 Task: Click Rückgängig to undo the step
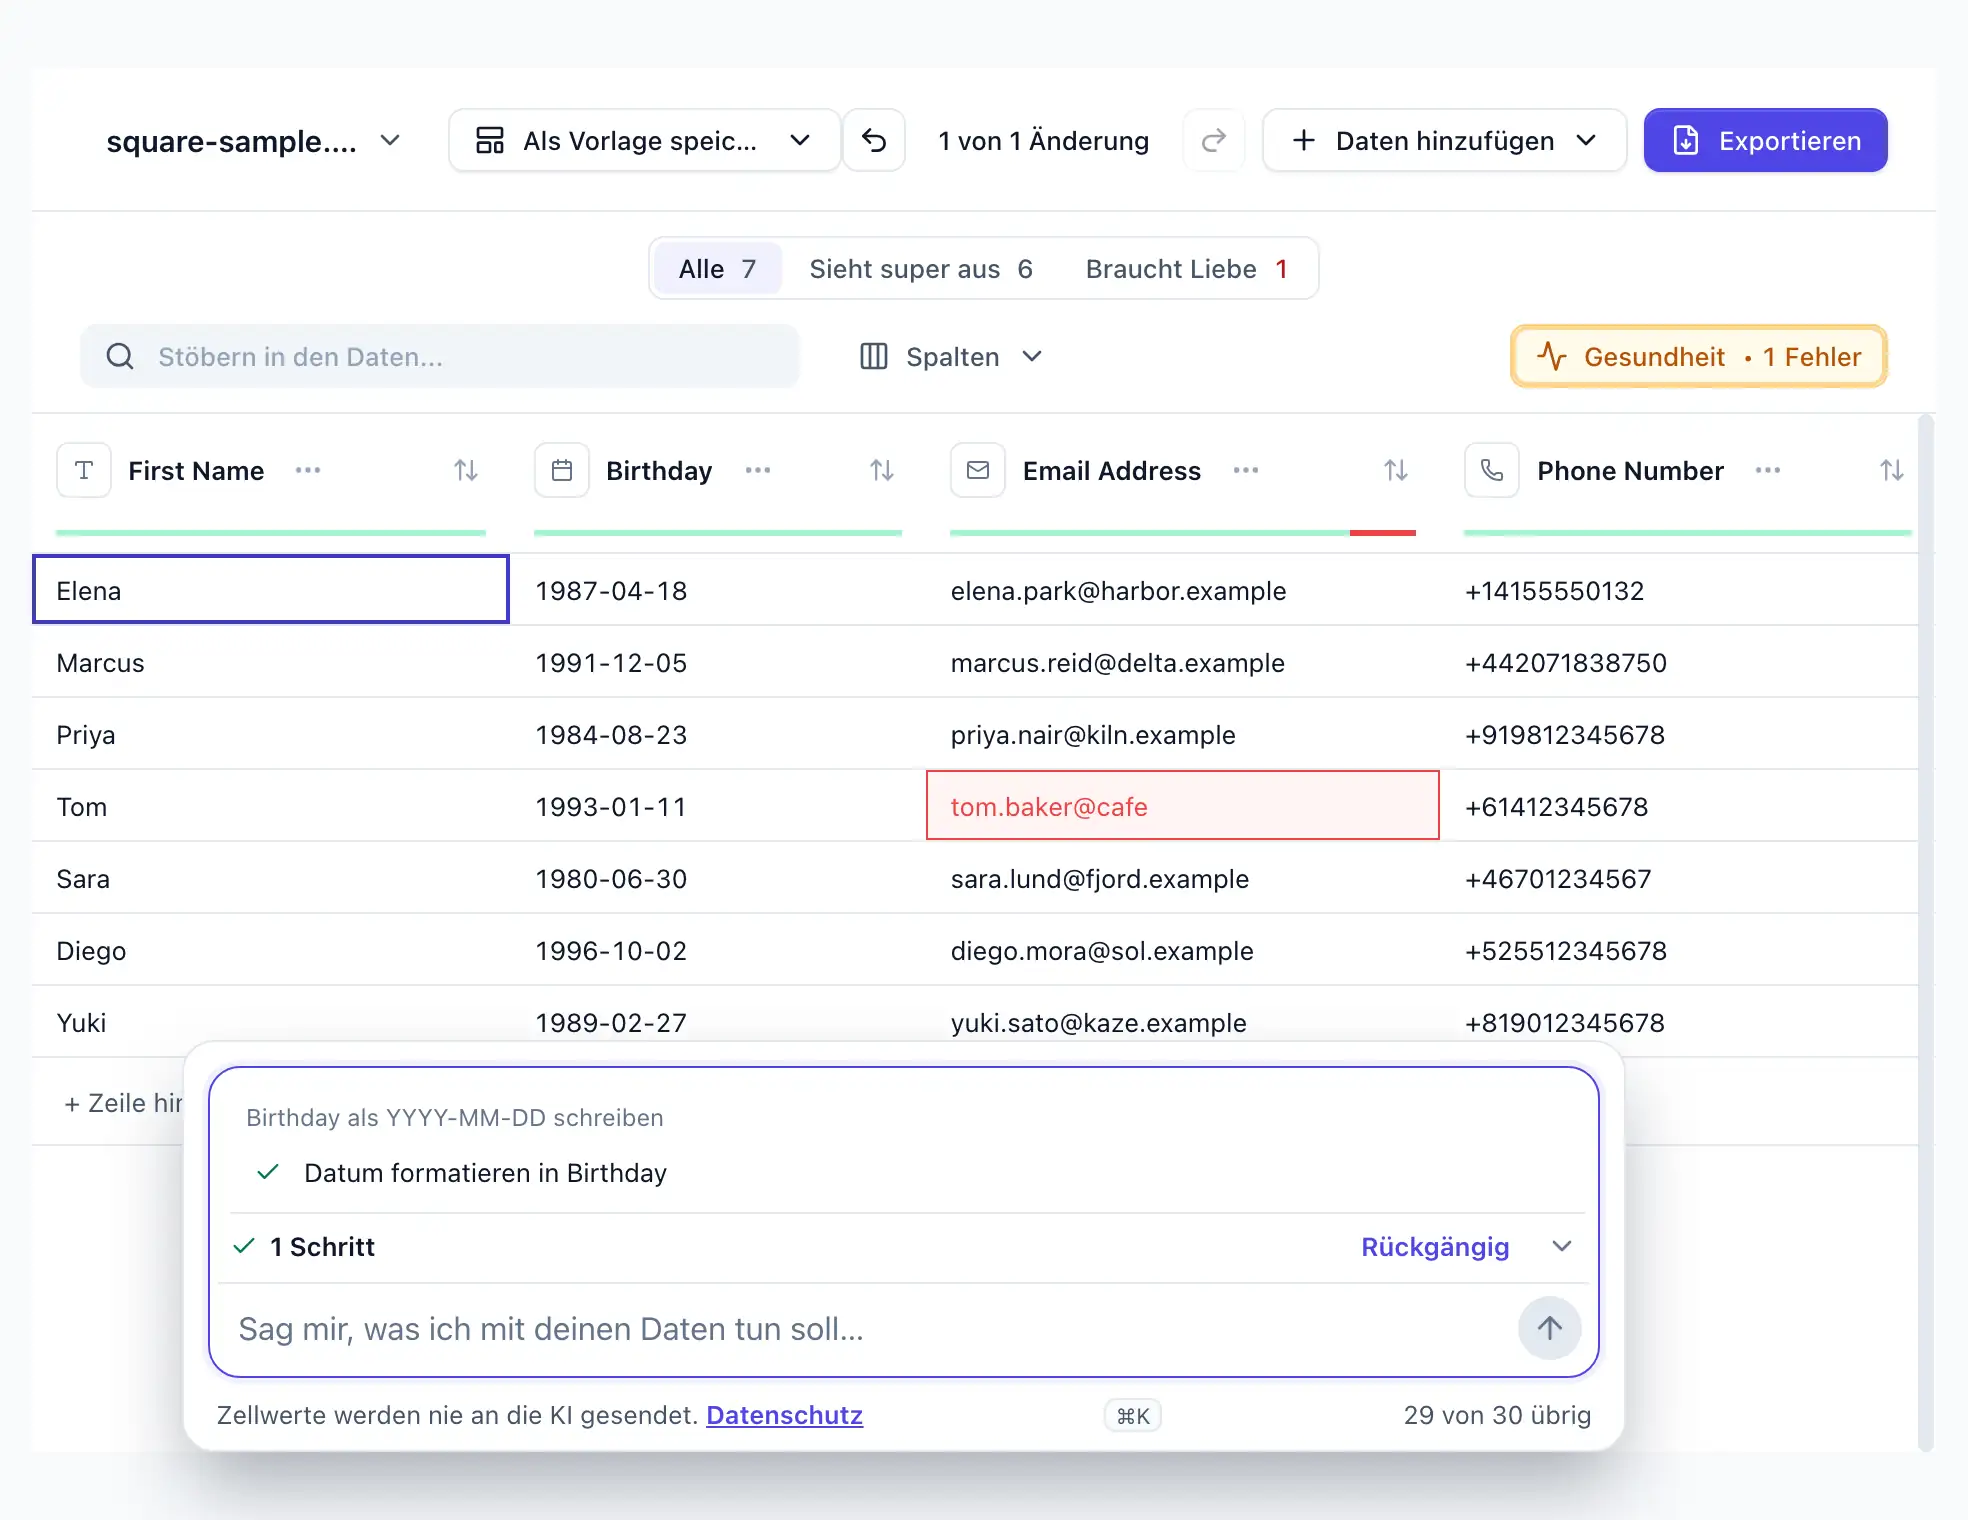point(1435,1246)
